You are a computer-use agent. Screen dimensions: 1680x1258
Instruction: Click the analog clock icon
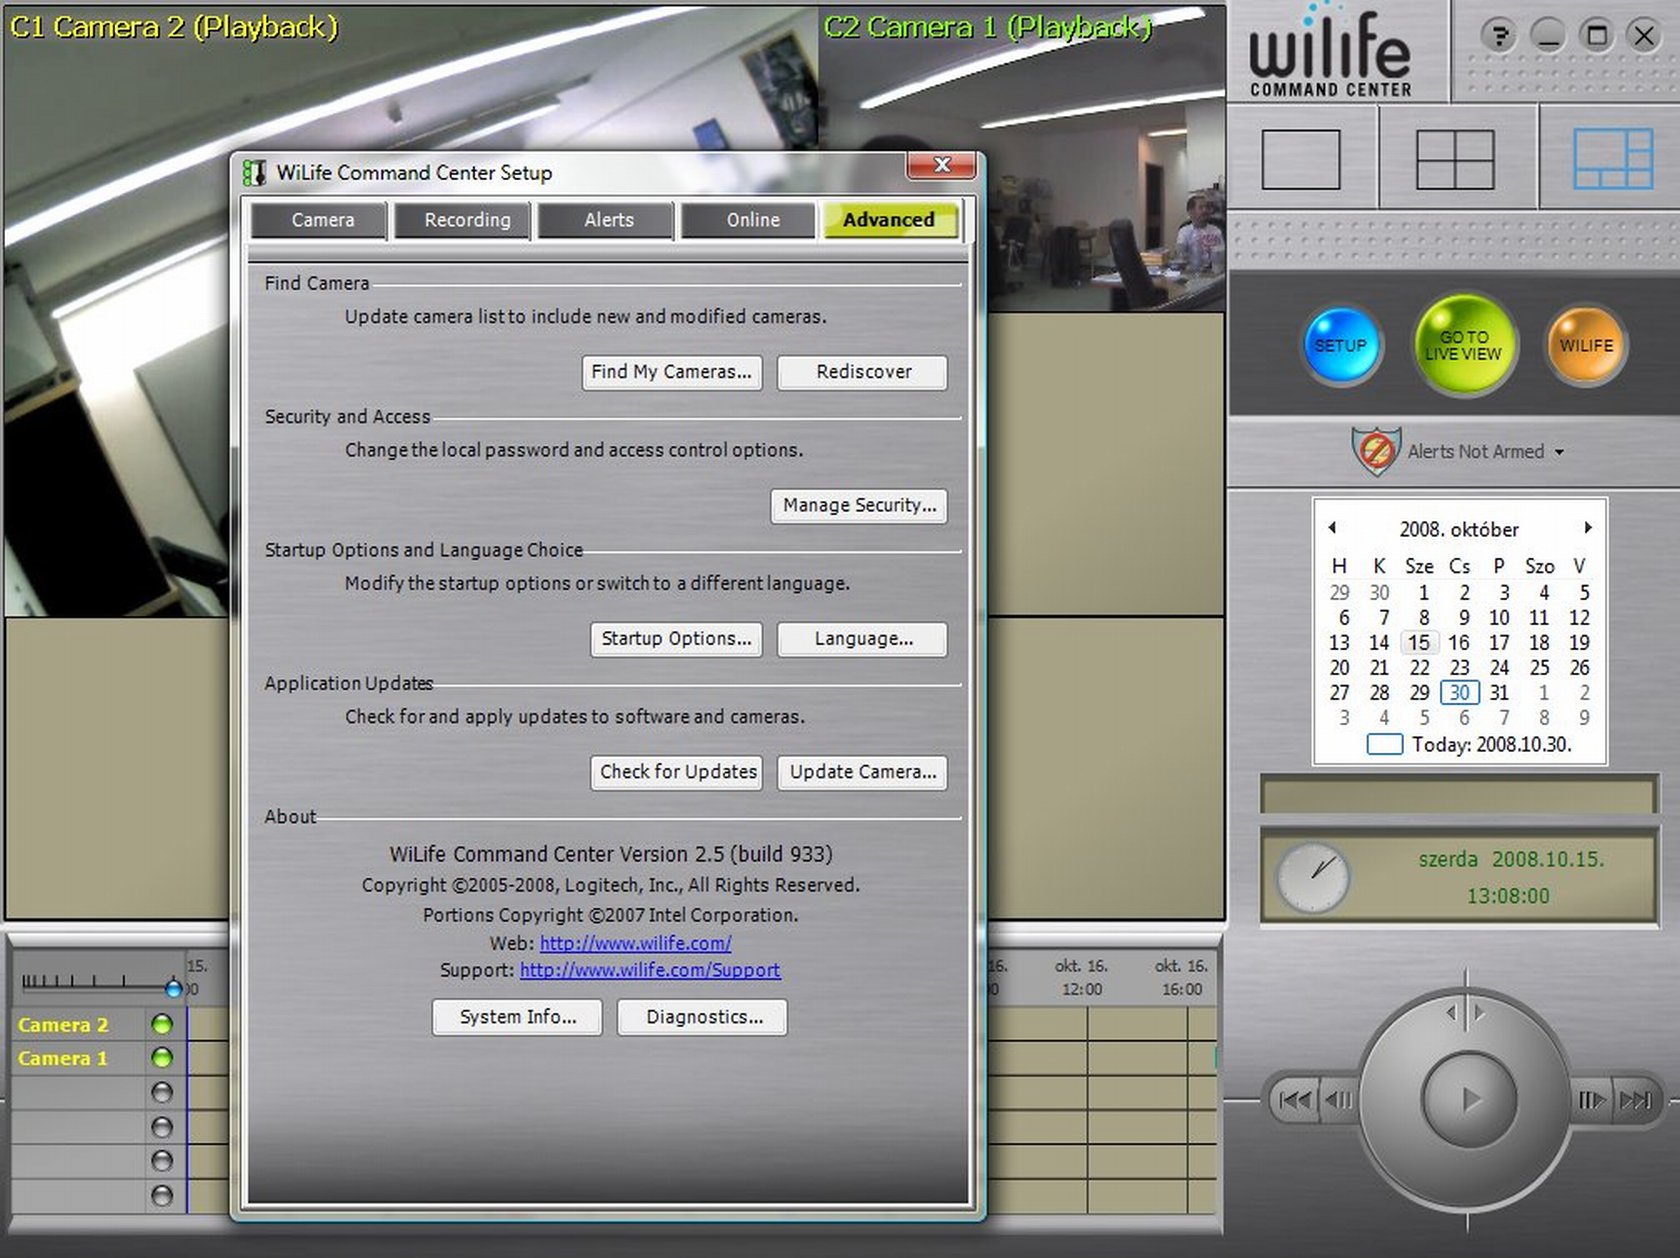click(1313, 878)
